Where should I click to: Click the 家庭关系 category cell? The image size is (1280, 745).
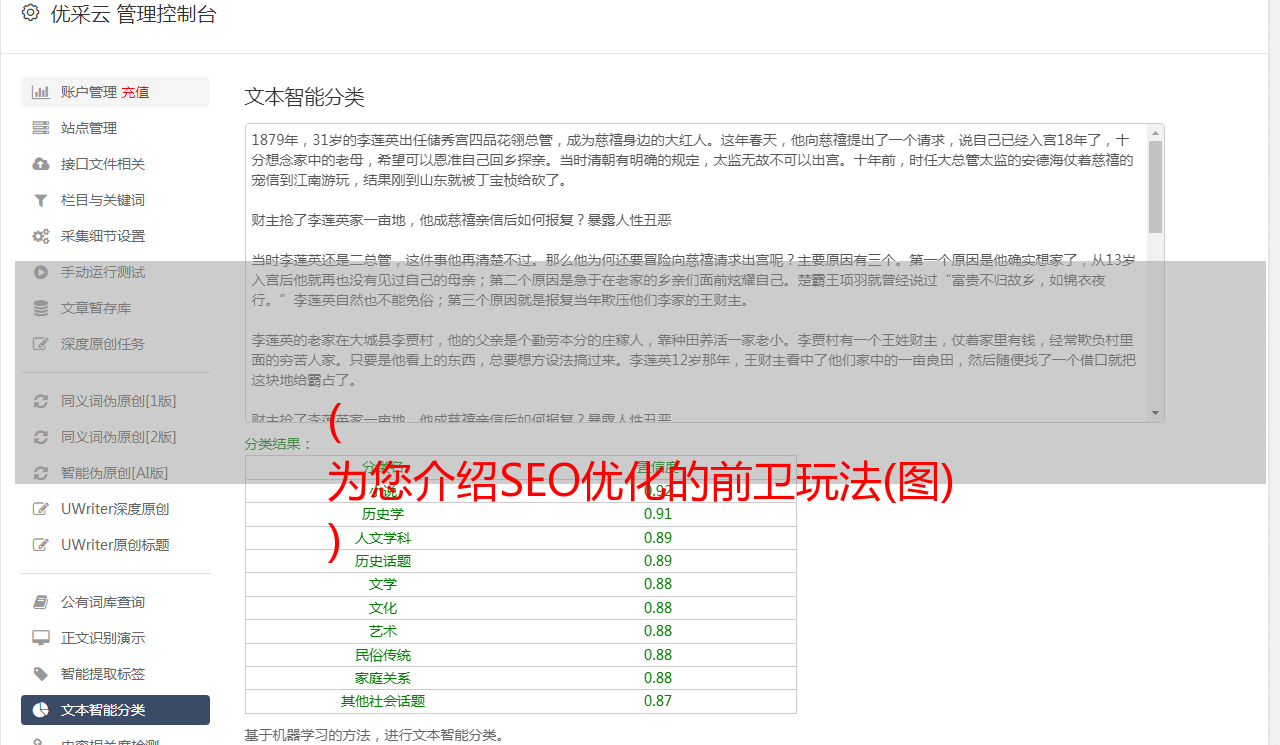tap(383, 678)
